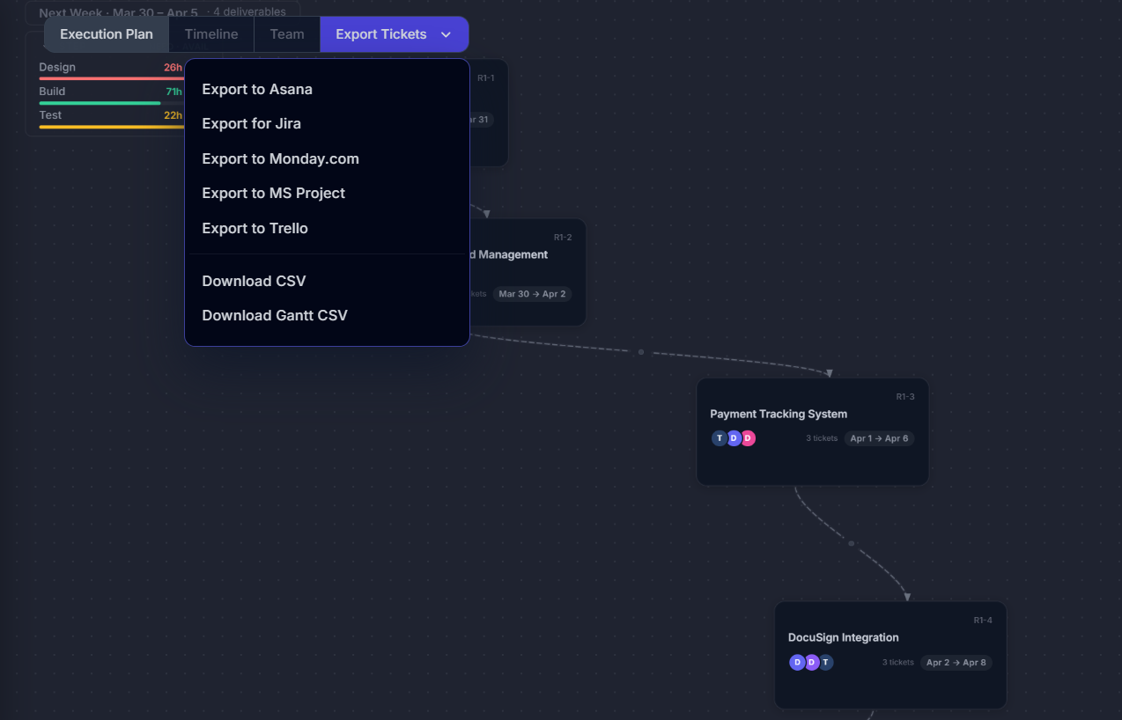Choose Export to Asana
The height and width of the screenshot is (720, 1122).
click(x=257, y=89)
